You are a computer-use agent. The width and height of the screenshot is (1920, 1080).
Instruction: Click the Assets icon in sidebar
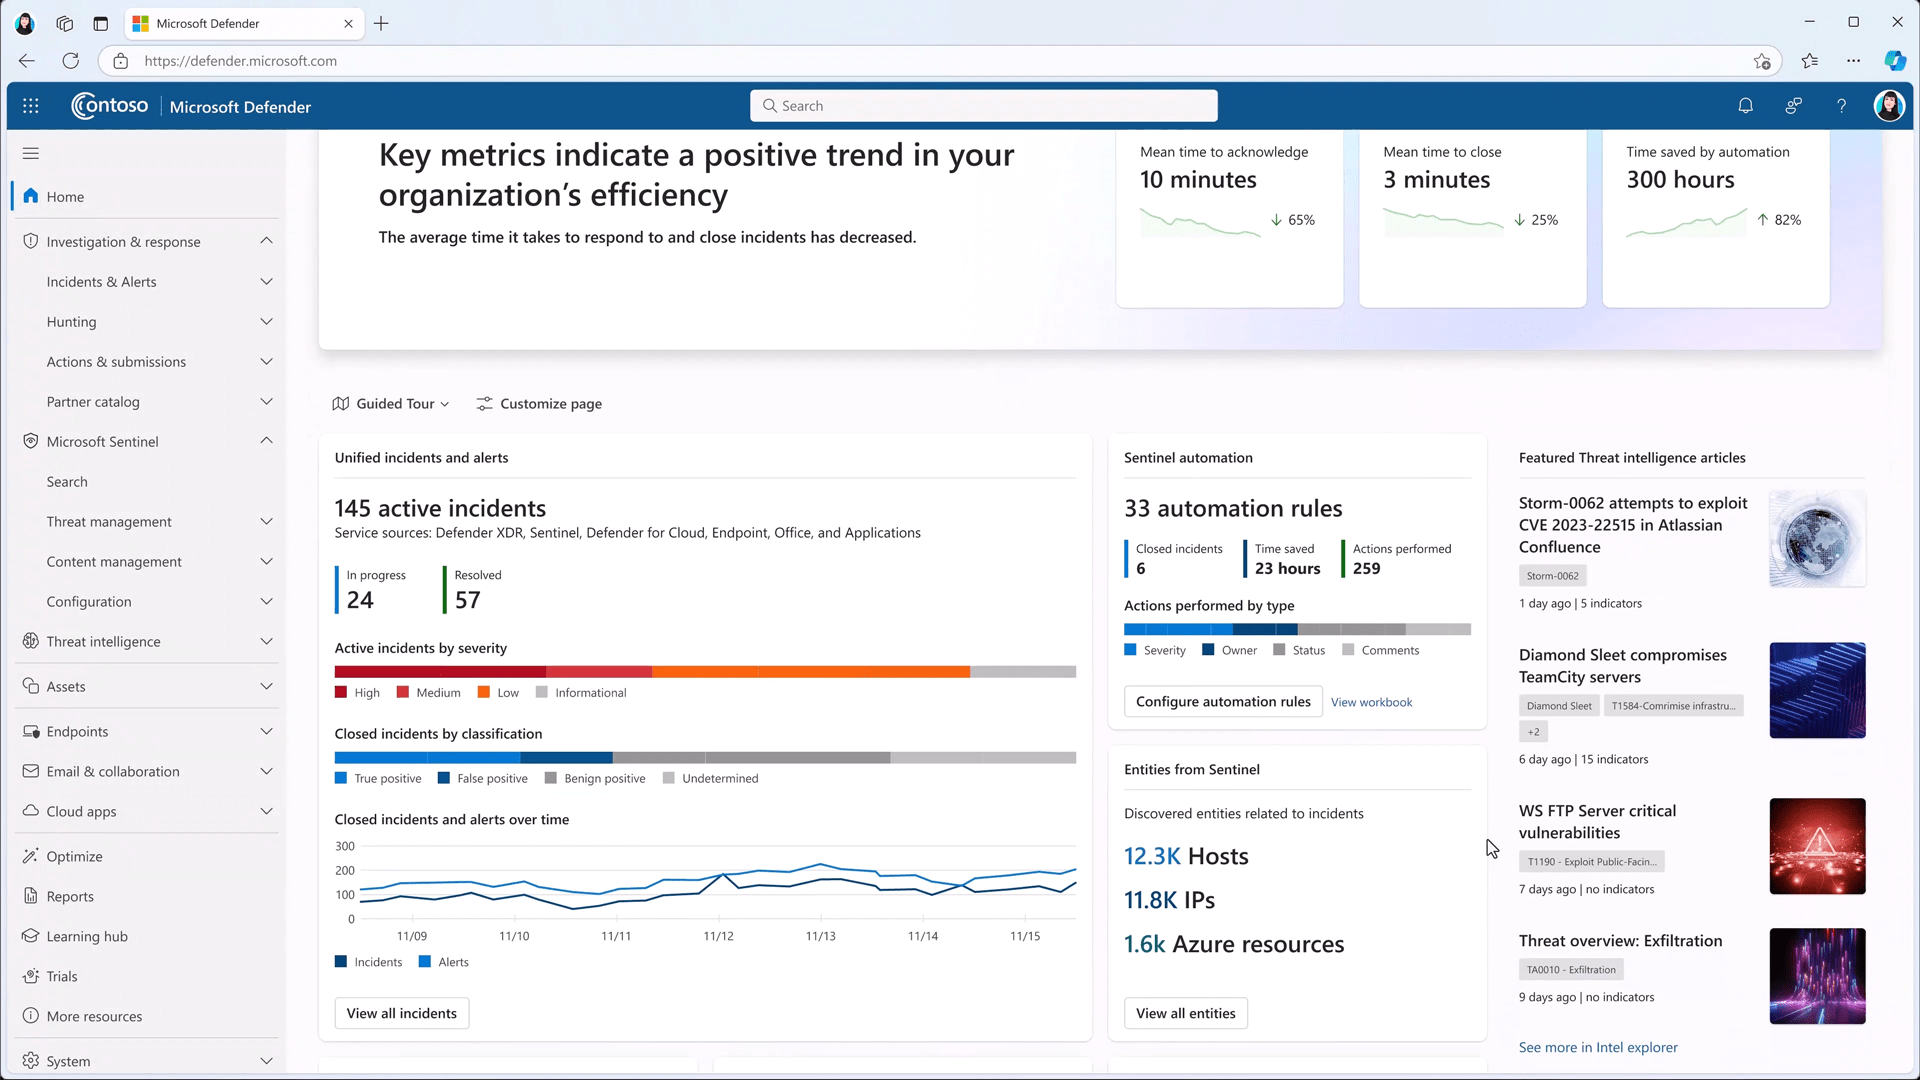tap(31, 686)
